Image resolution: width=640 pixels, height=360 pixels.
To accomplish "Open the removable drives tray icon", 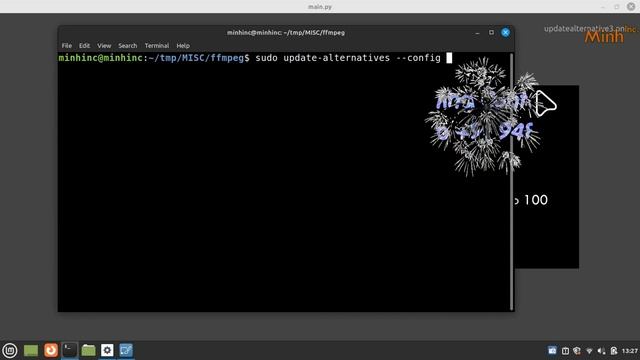I will click(614, 351).
